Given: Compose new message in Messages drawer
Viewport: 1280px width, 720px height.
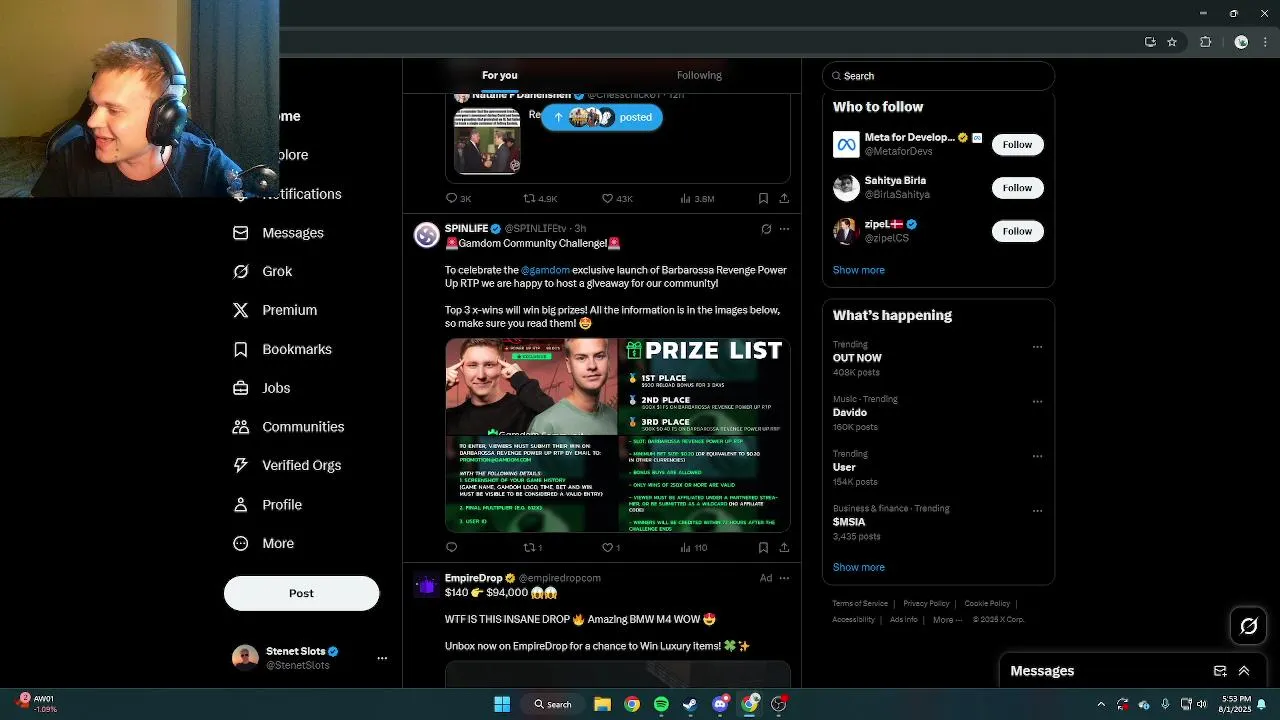Looking at the screenshot, I should click(1220, 671).
